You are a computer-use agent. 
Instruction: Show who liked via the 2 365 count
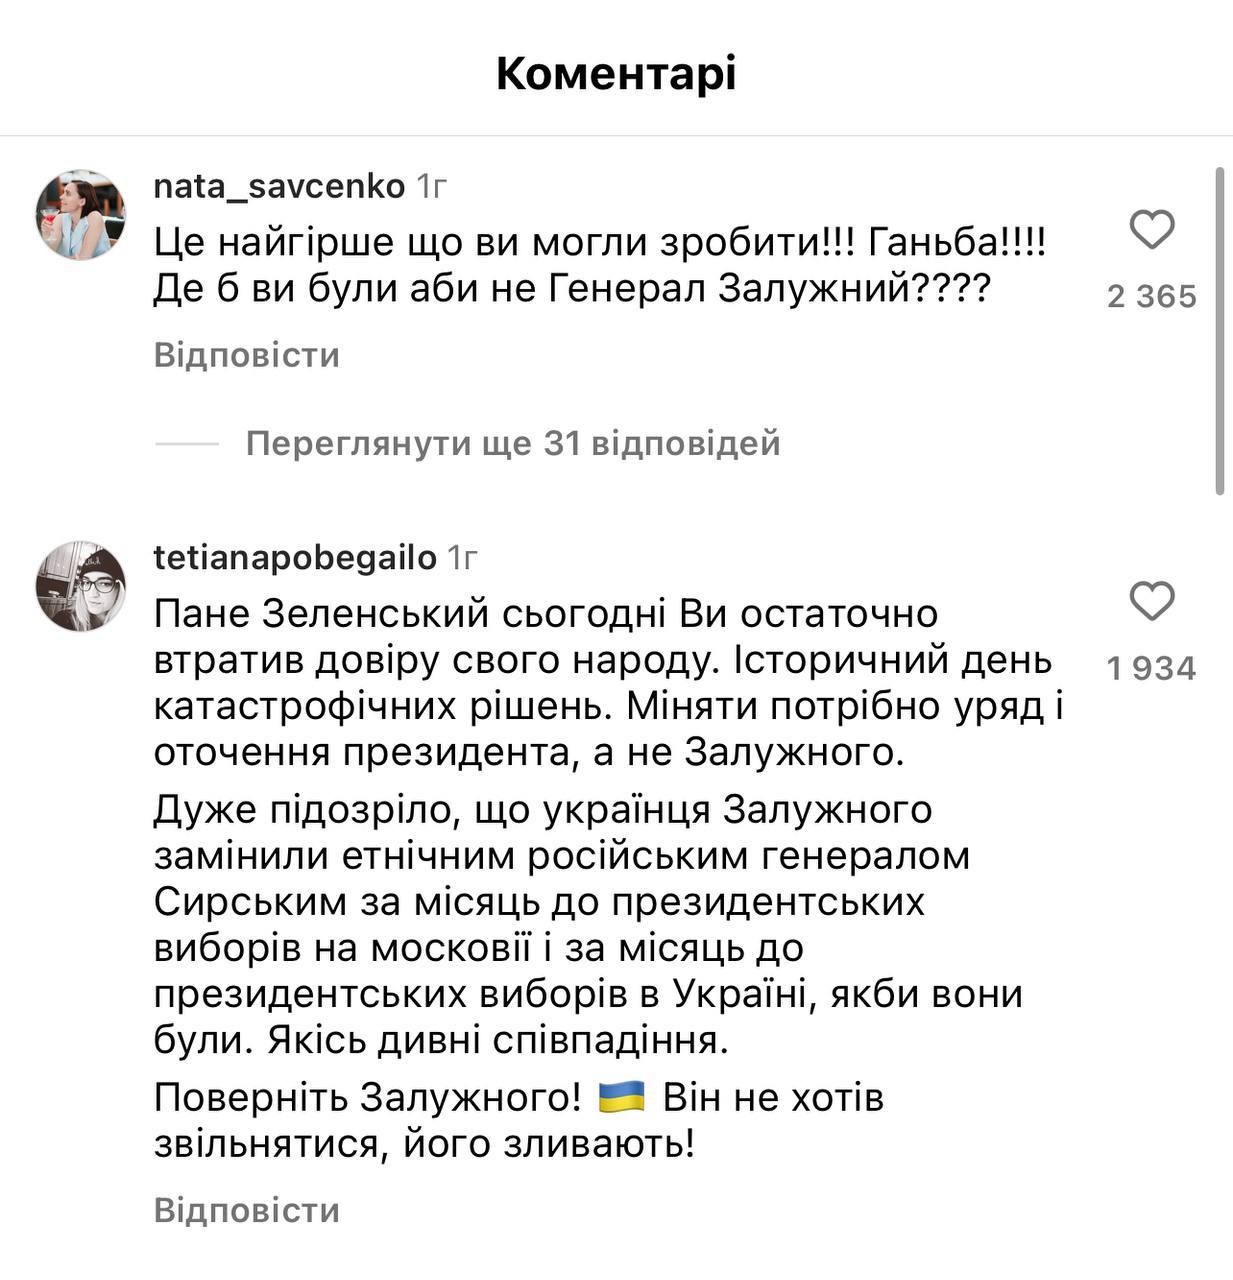pos(1151,296)
